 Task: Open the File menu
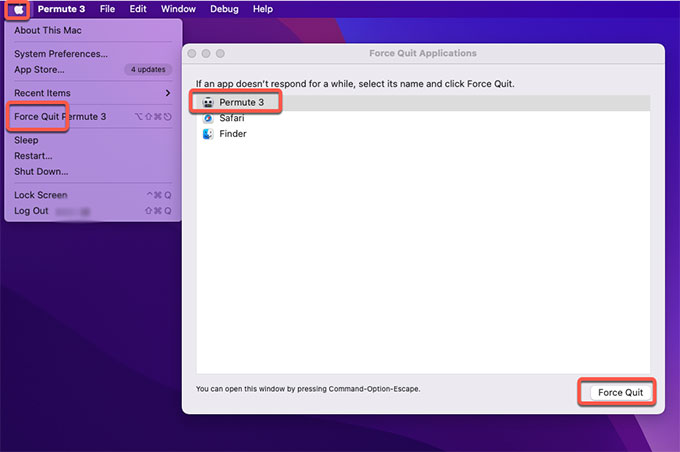click(x=107, y=9)
